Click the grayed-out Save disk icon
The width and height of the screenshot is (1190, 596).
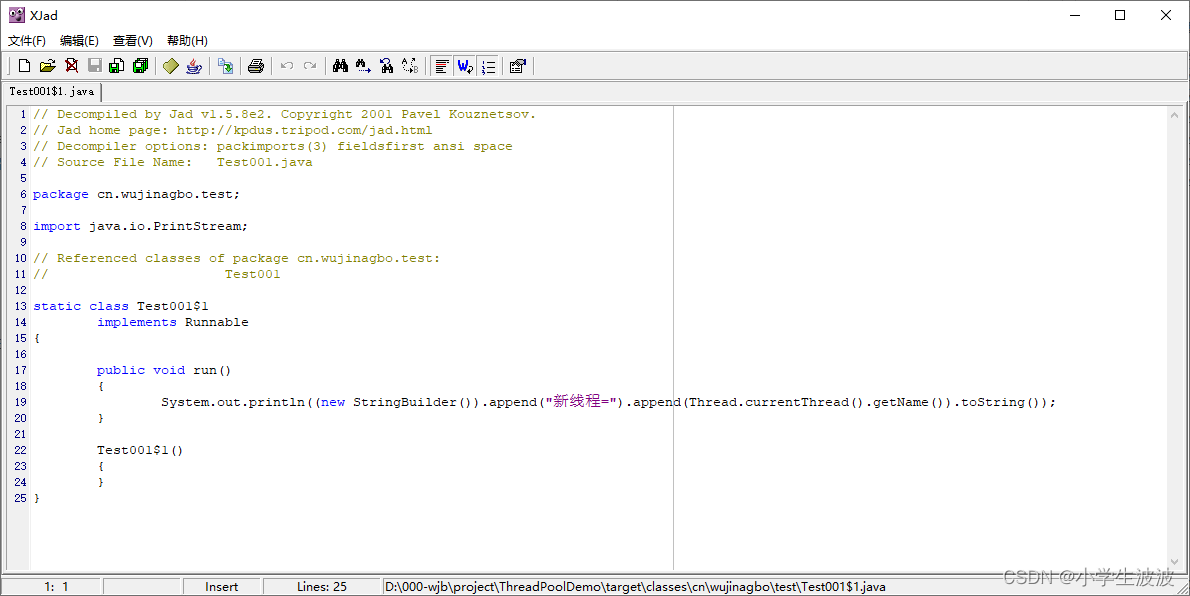click(95, 66)
